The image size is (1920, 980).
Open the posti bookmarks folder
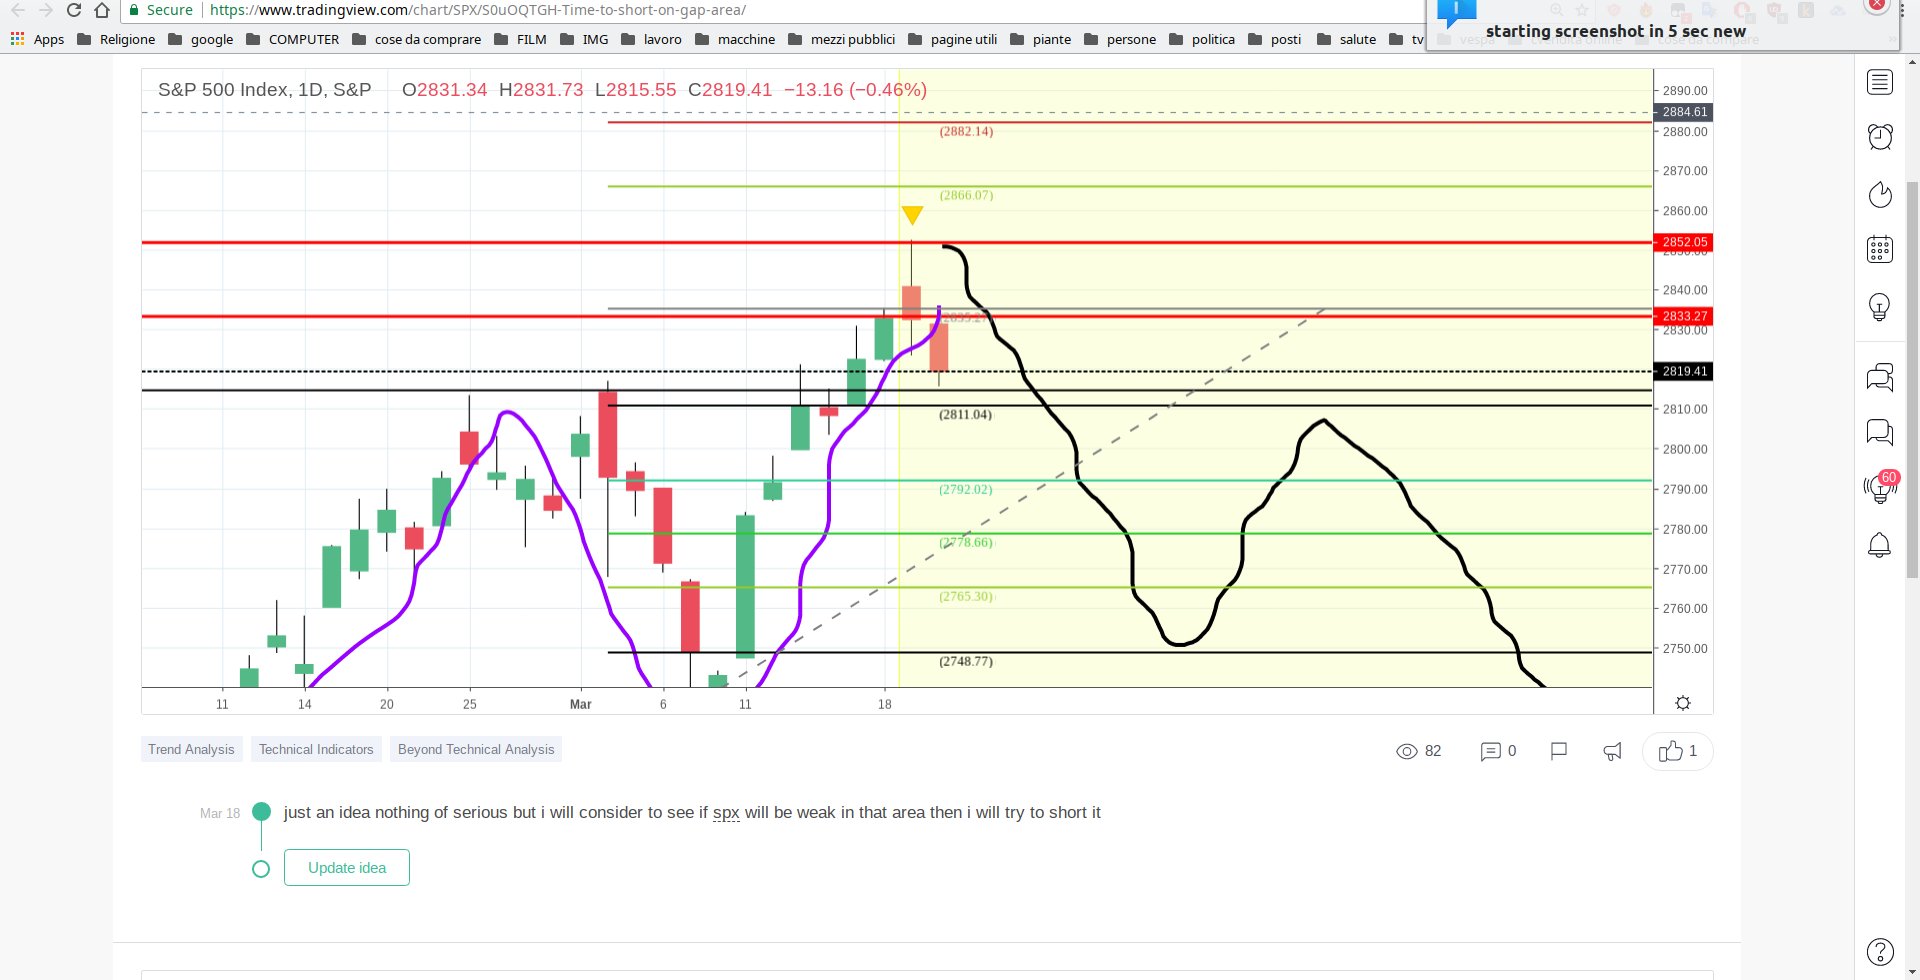click(x=1275, y=39)
